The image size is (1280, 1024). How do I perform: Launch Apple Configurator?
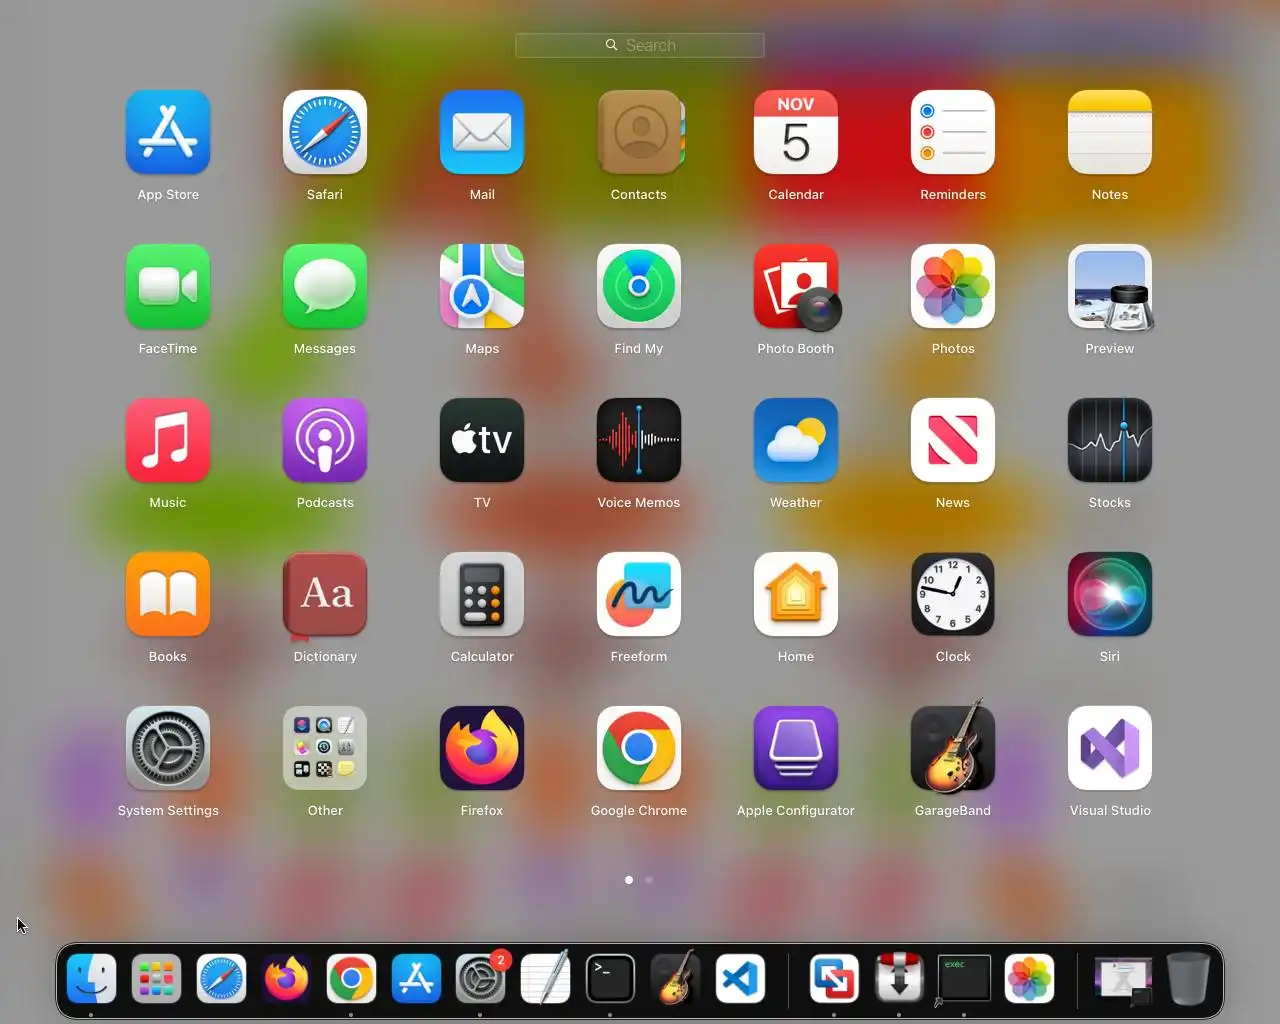click(x=796, y=748)
